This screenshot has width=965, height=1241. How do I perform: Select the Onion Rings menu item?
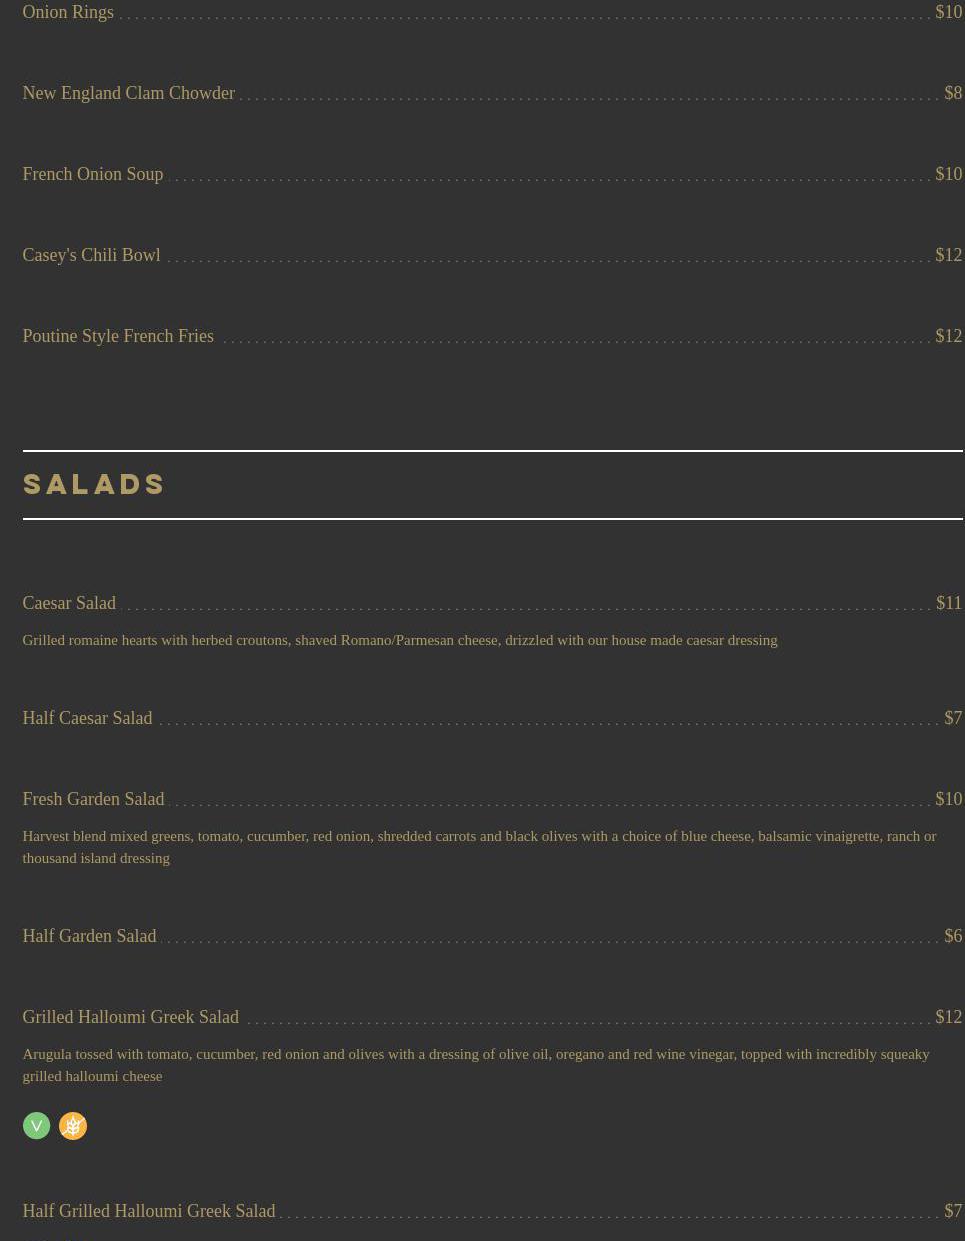(68, 12)
